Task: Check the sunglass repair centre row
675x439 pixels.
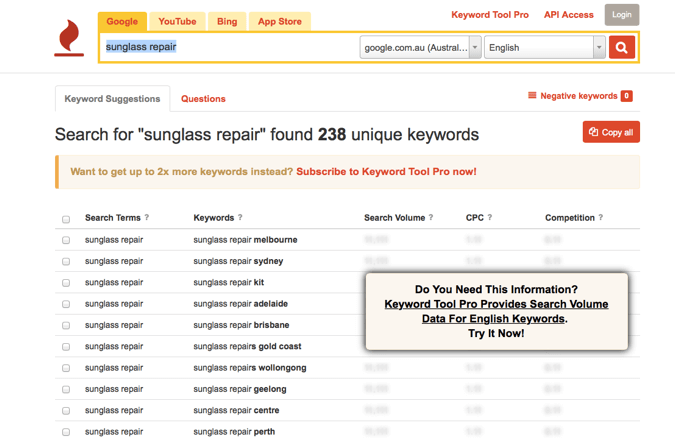Action: (66, 411)
